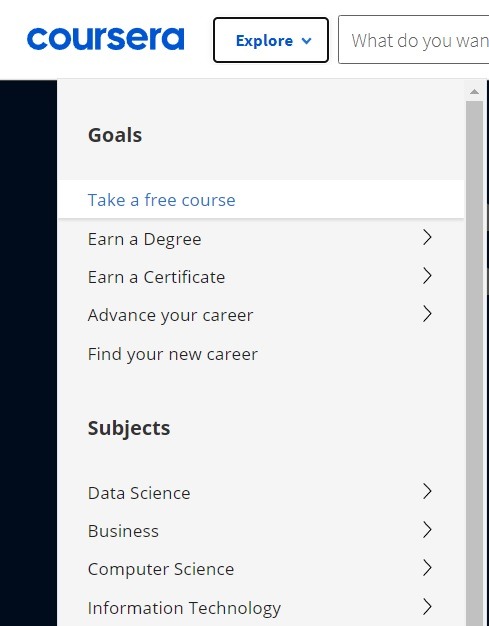Expand Advance your career chevron arrow
489x626 pixels.
click(427, 314)
